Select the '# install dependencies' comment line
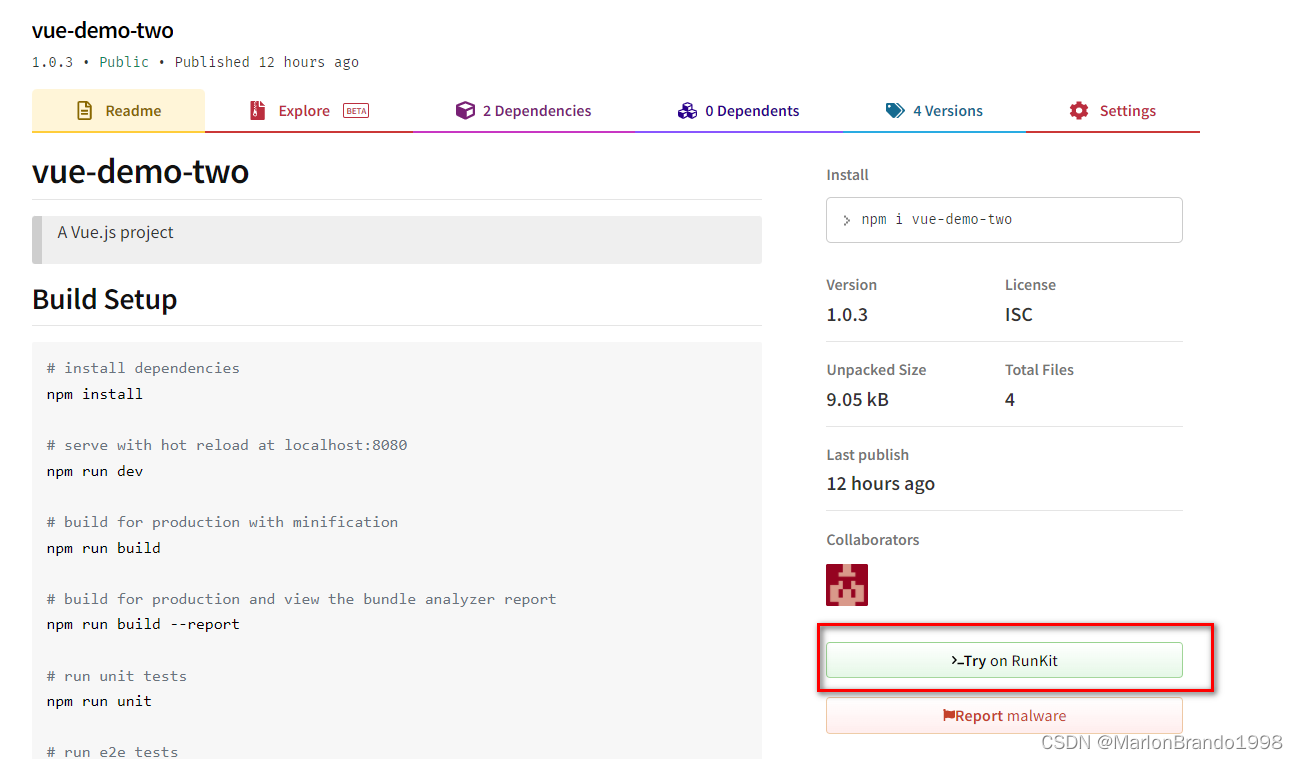 (143, 368)
